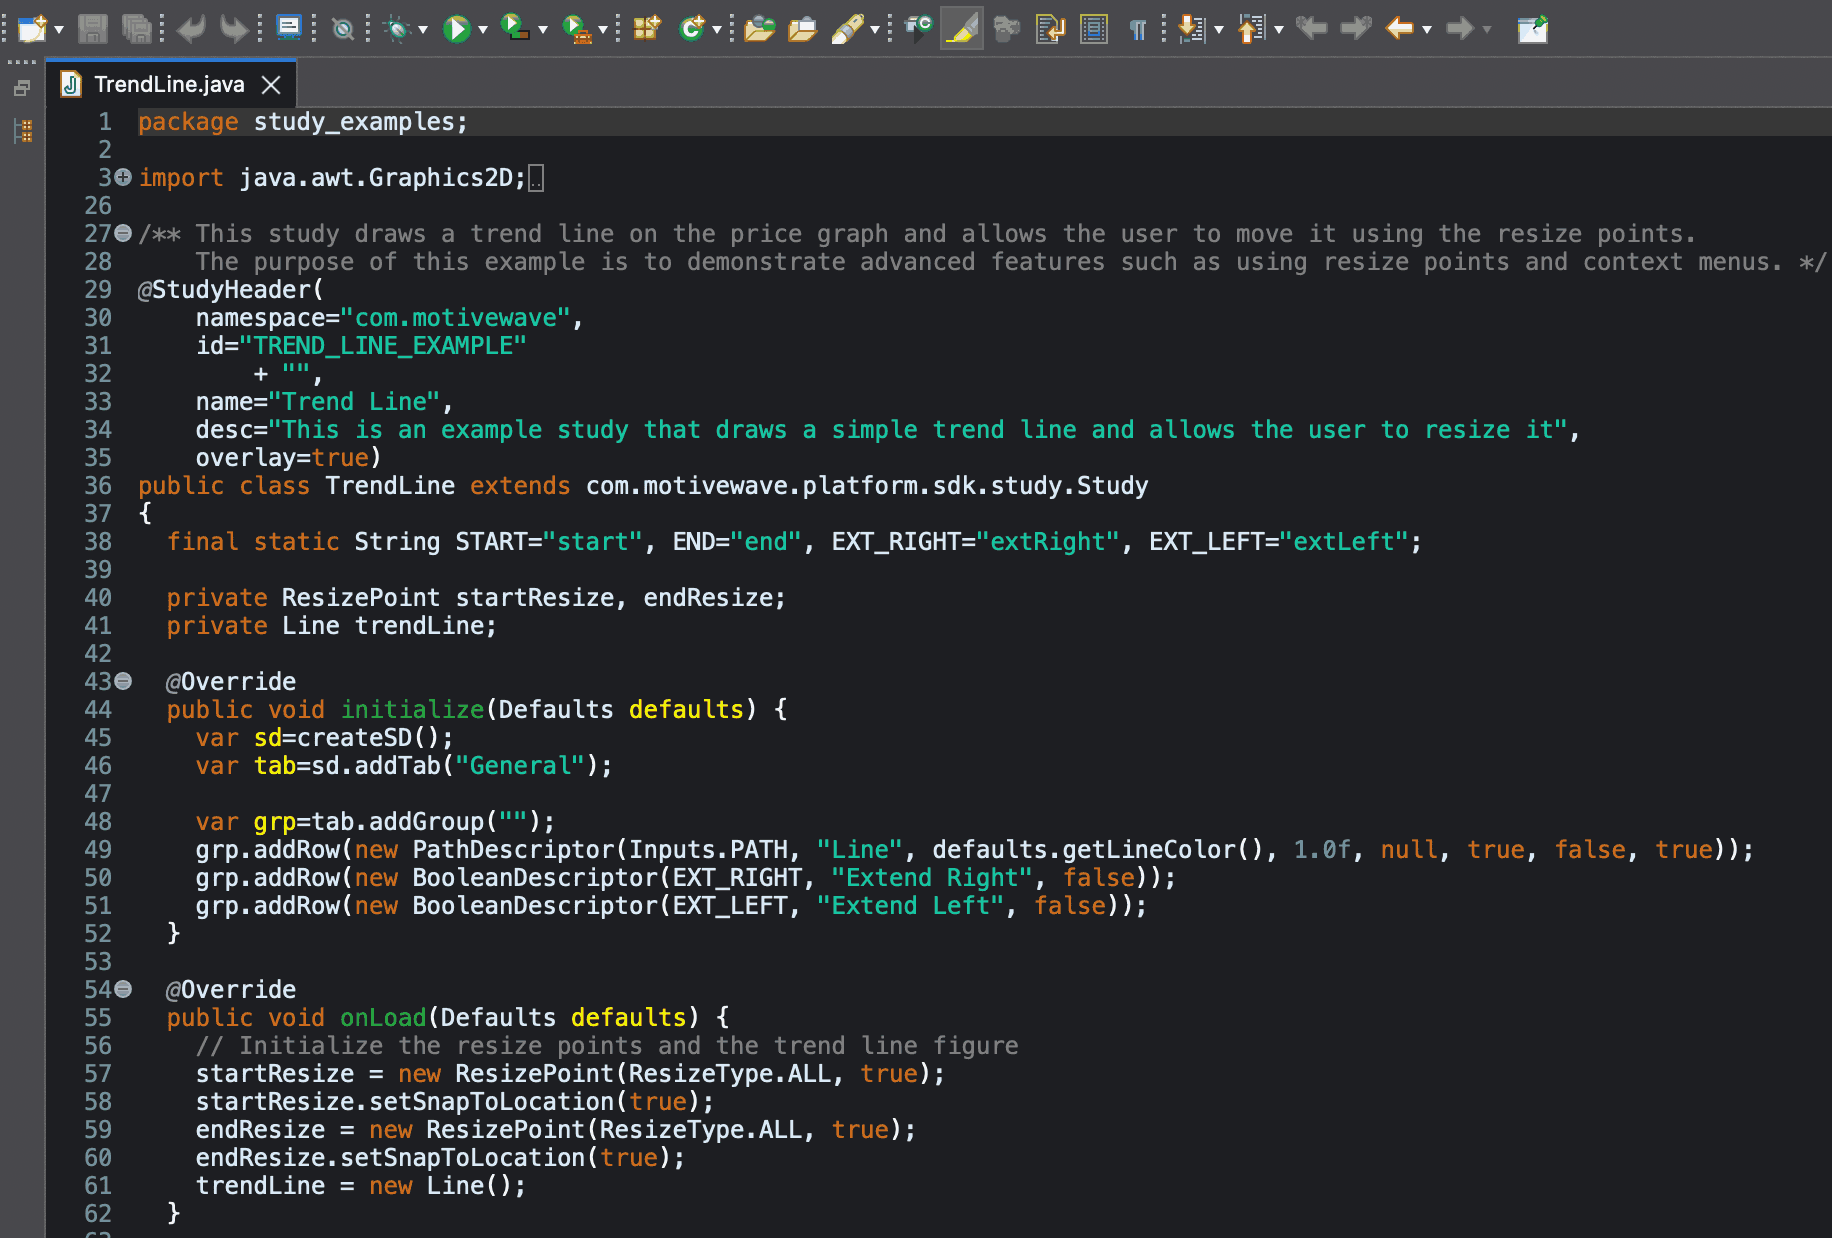Click the green Run button
1832x1238 pixels.
pyautogui.click(x=456, y=29)
